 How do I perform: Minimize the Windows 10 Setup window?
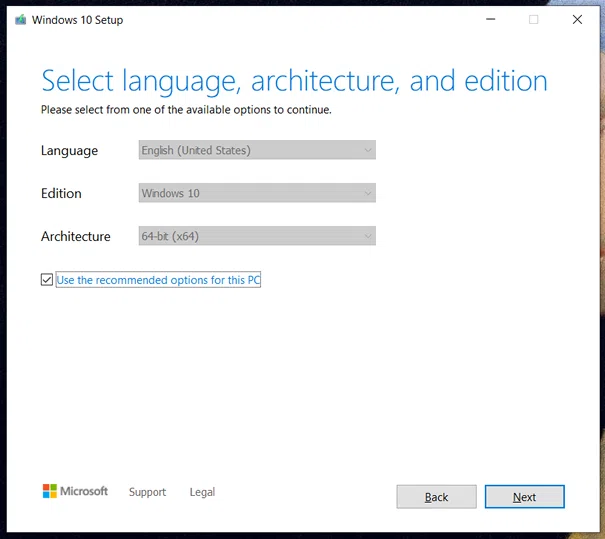[490, 19]
